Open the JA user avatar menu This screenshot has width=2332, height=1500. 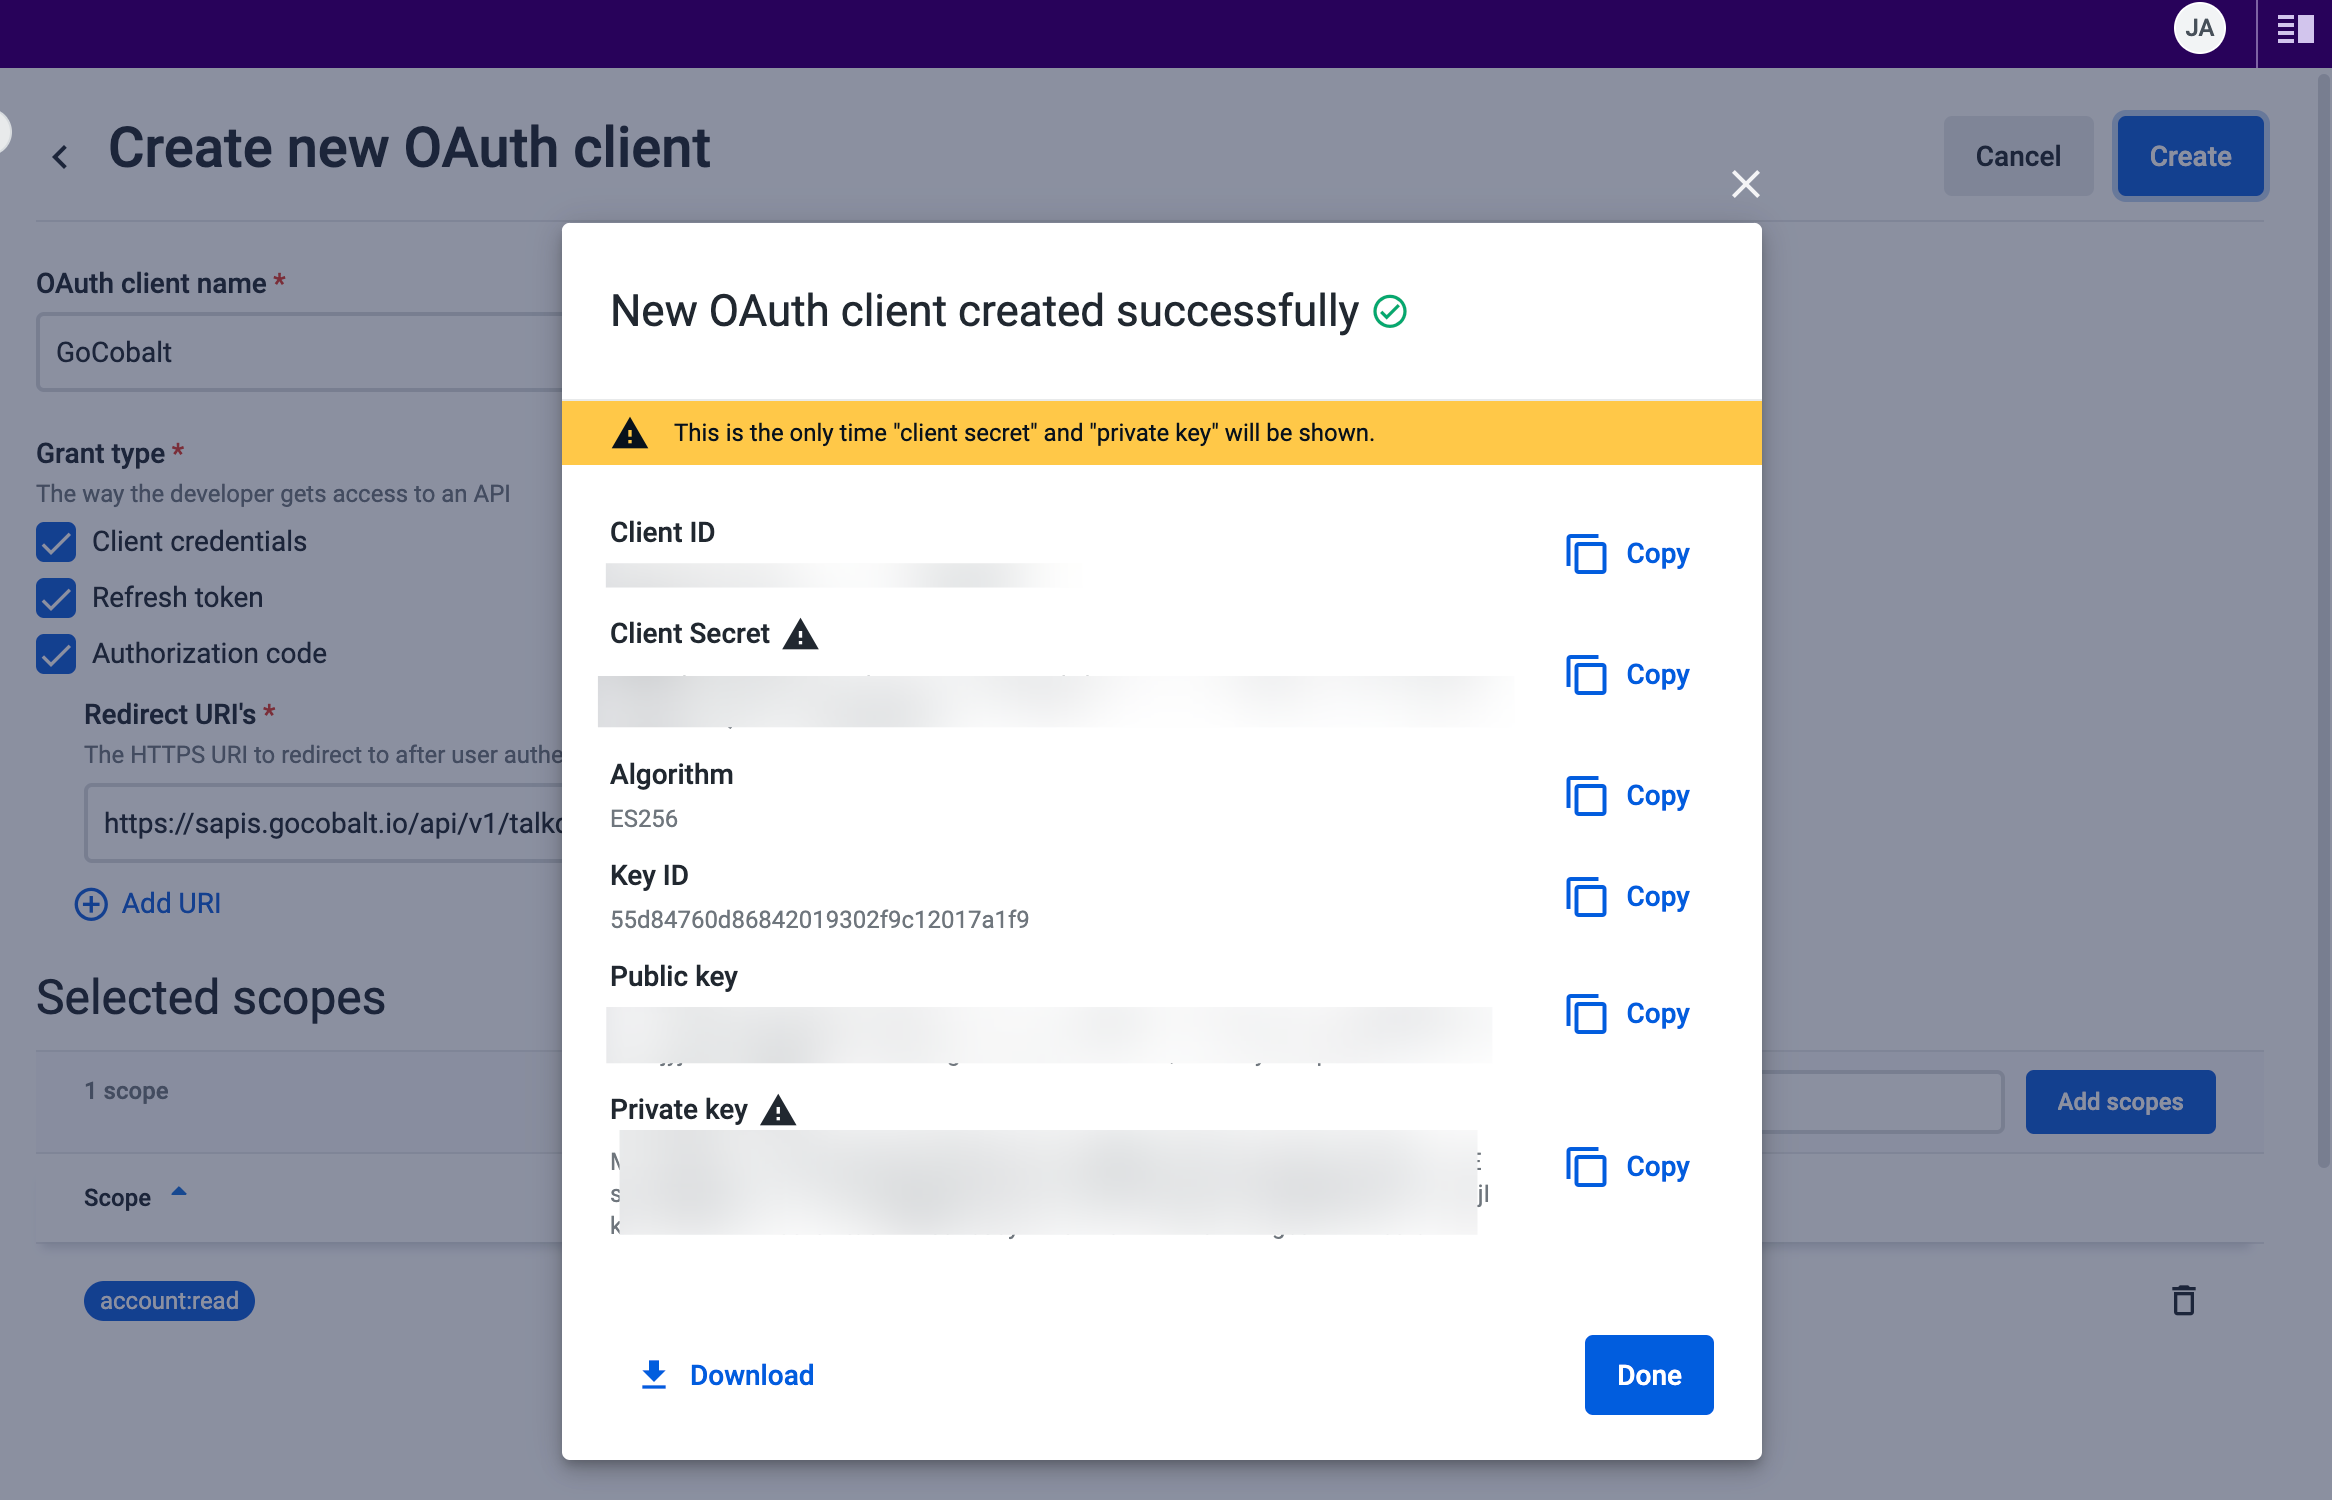[x=2199, y=29]
